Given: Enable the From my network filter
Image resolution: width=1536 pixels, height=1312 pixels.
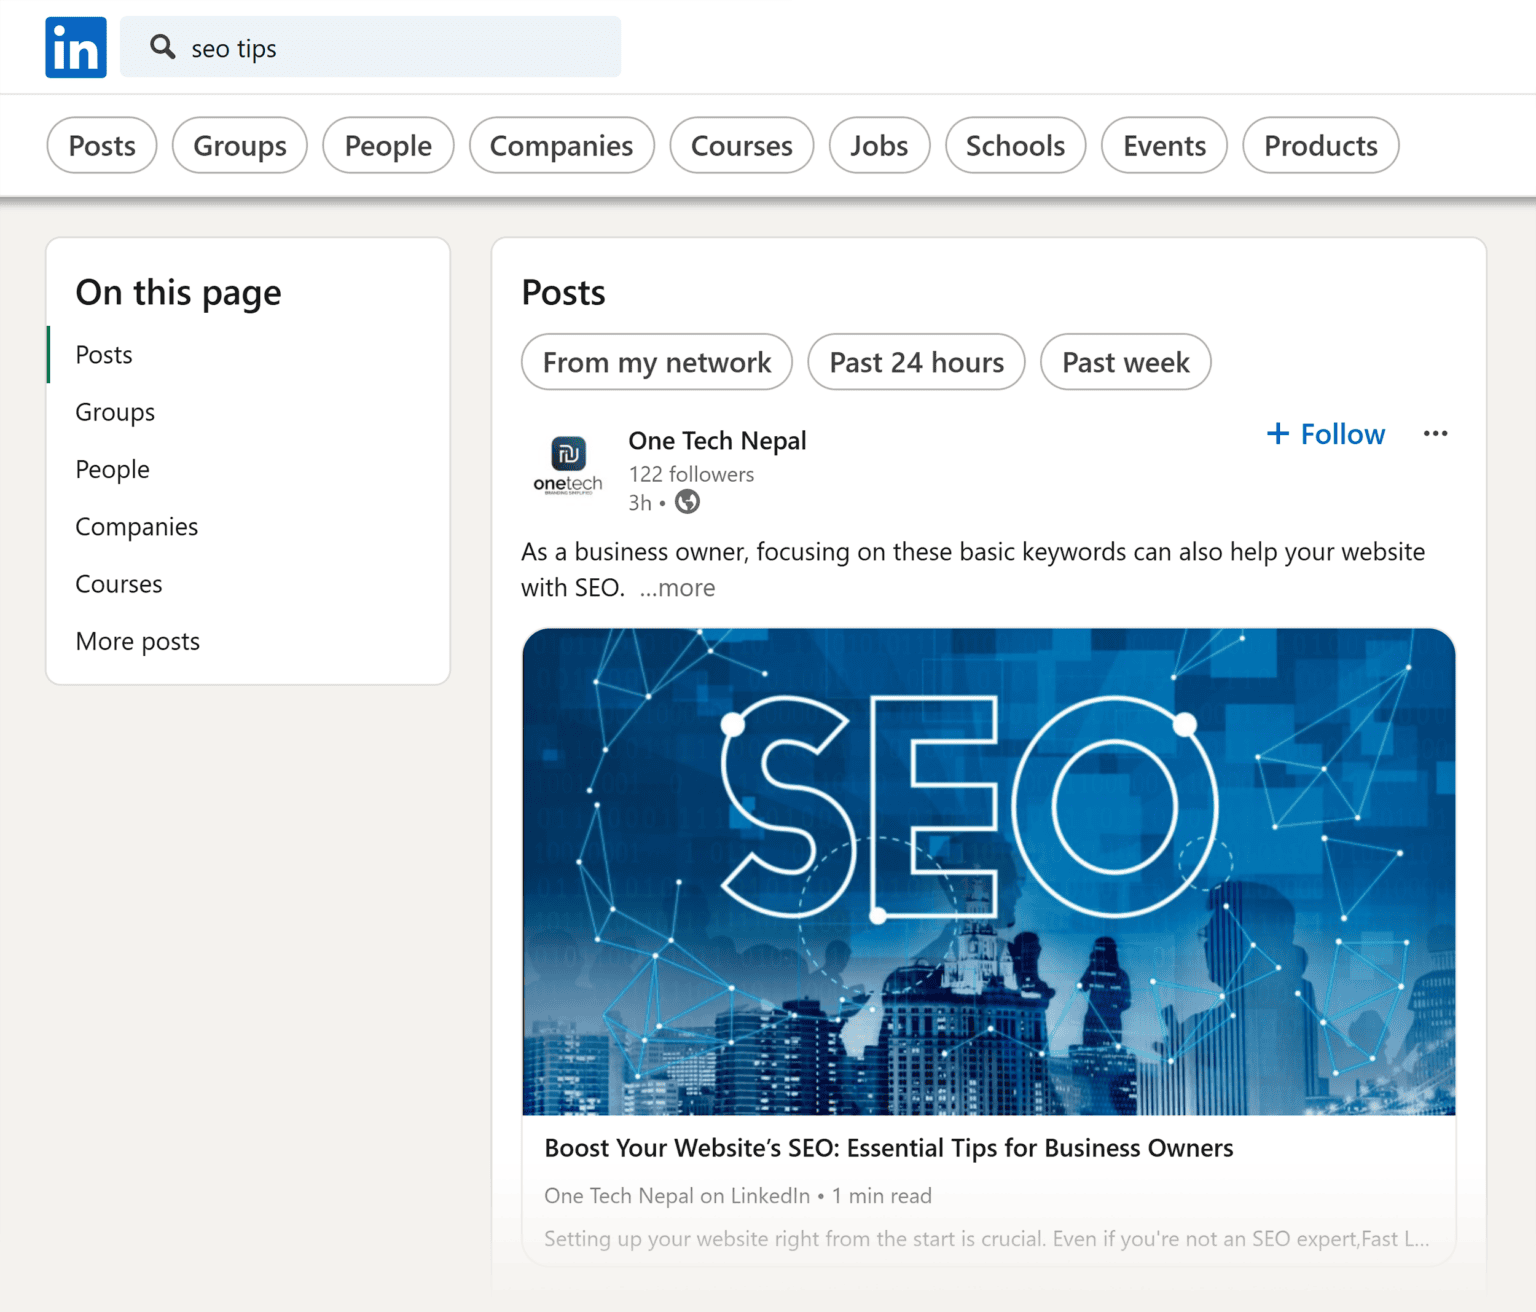Looking at the screenshot, I should click(656, 362).
